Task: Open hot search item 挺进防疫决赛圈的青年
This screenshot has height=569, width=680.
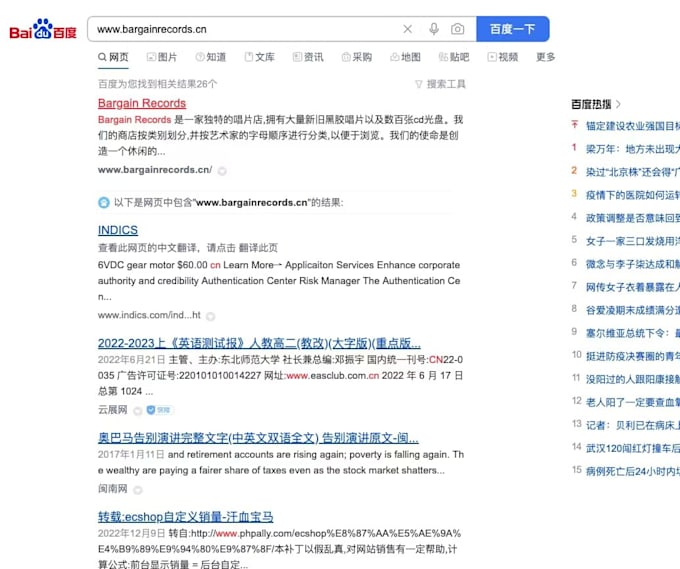Action: click(x=633, y=356)
